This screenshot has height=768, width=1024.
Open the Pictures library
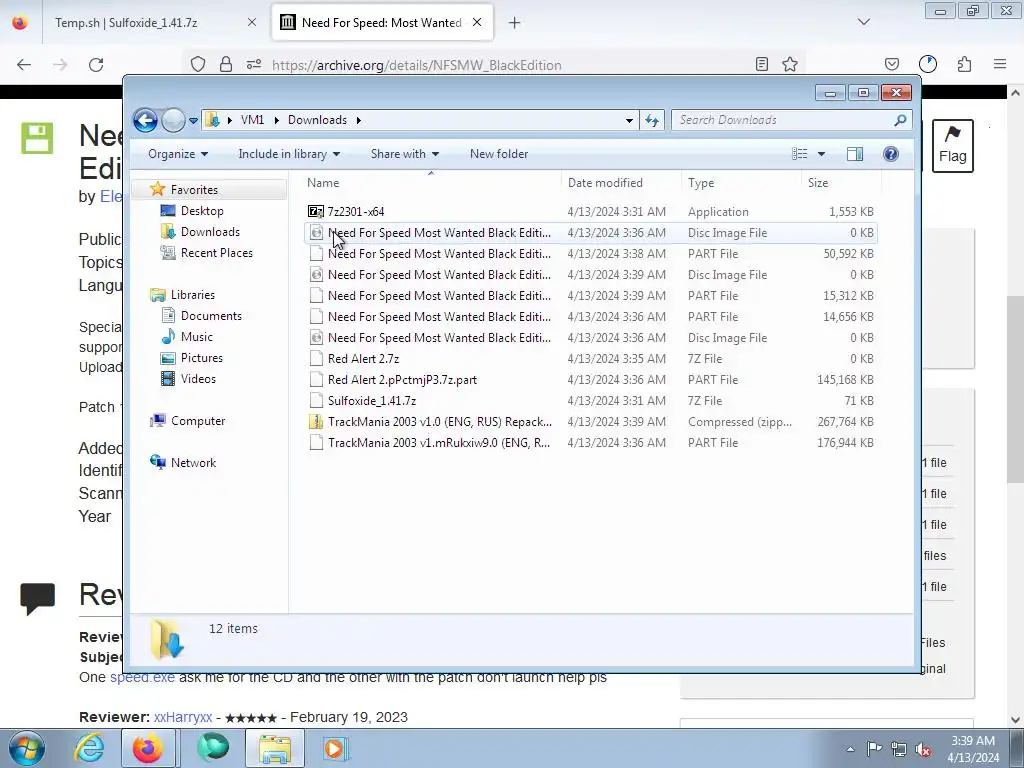201,358
